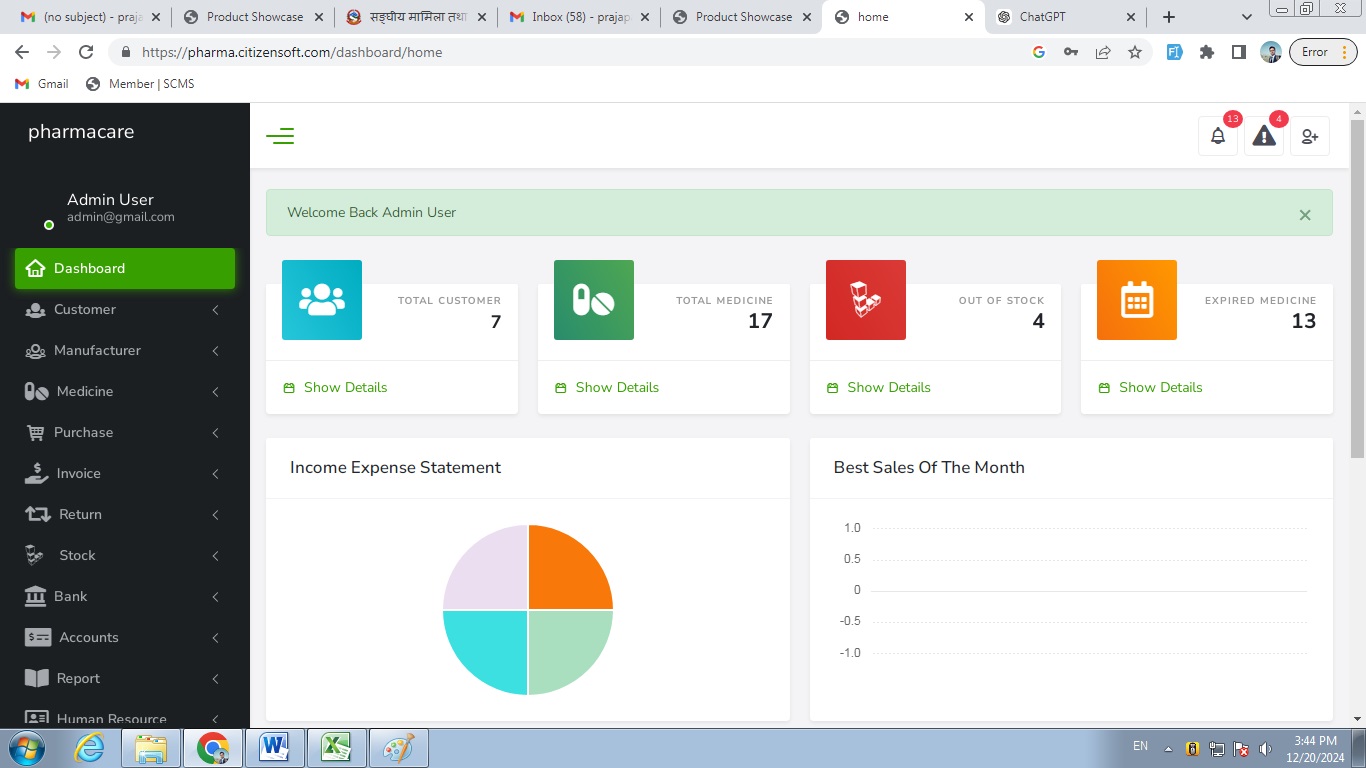Open the notifications bell icon
Image resolution: width=1366 pixels, height=768 pixels.
pos(1217,137)
